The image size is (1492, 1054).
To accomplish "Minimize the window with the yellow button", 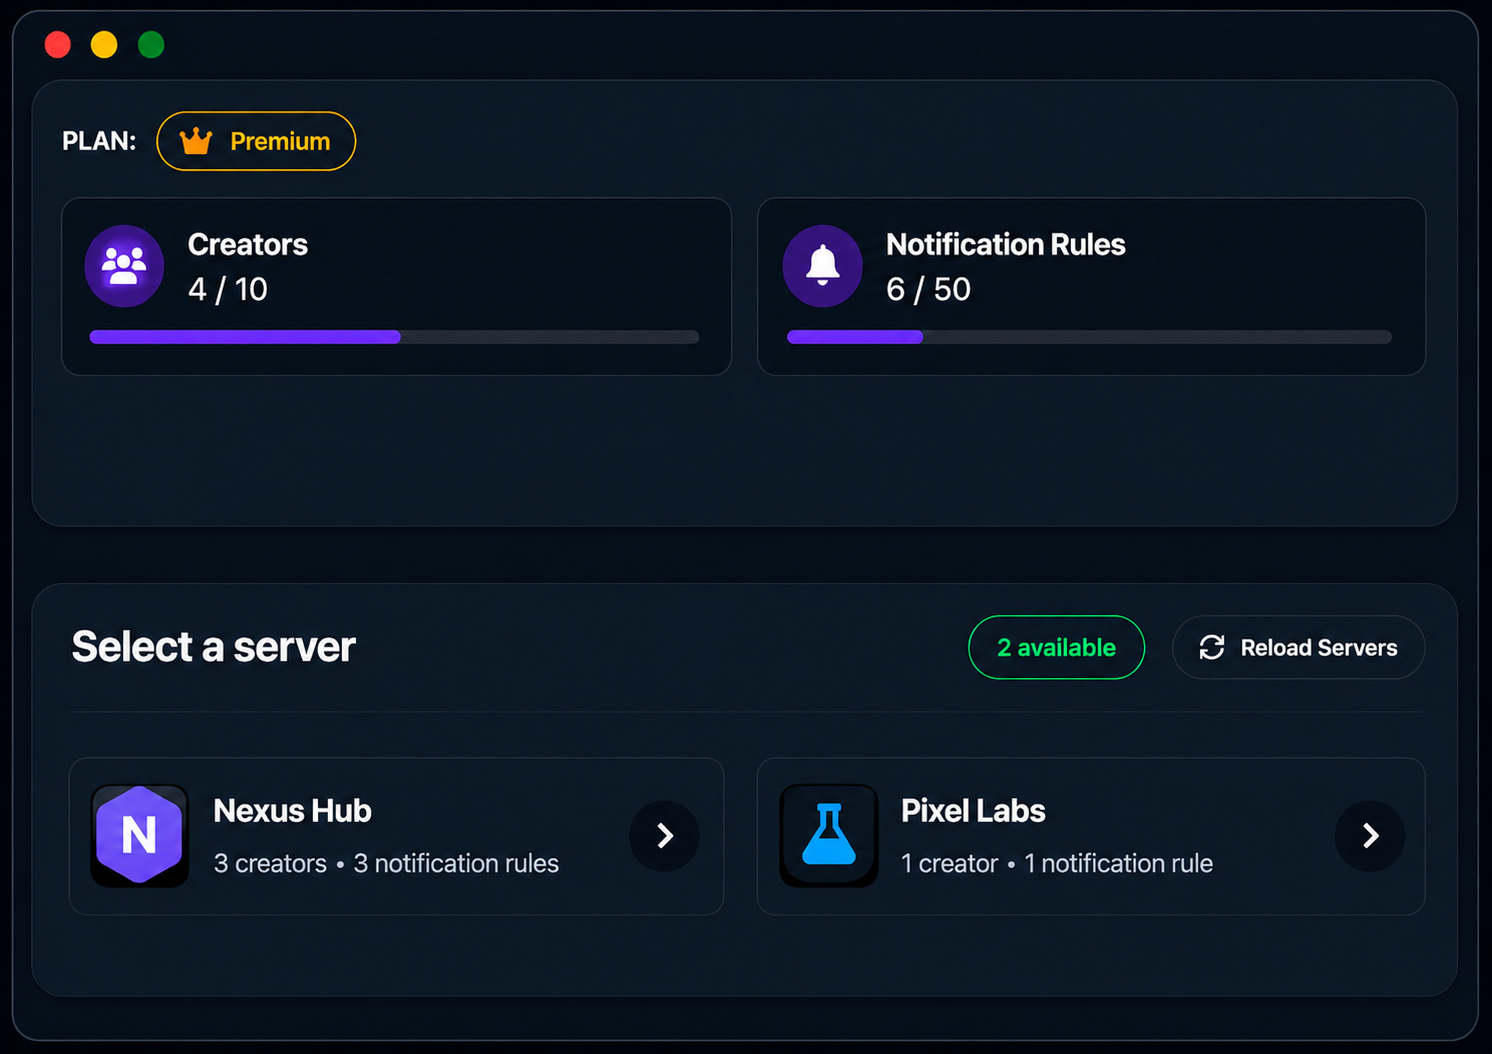I will pyautogui.click(x=104, y=45).
